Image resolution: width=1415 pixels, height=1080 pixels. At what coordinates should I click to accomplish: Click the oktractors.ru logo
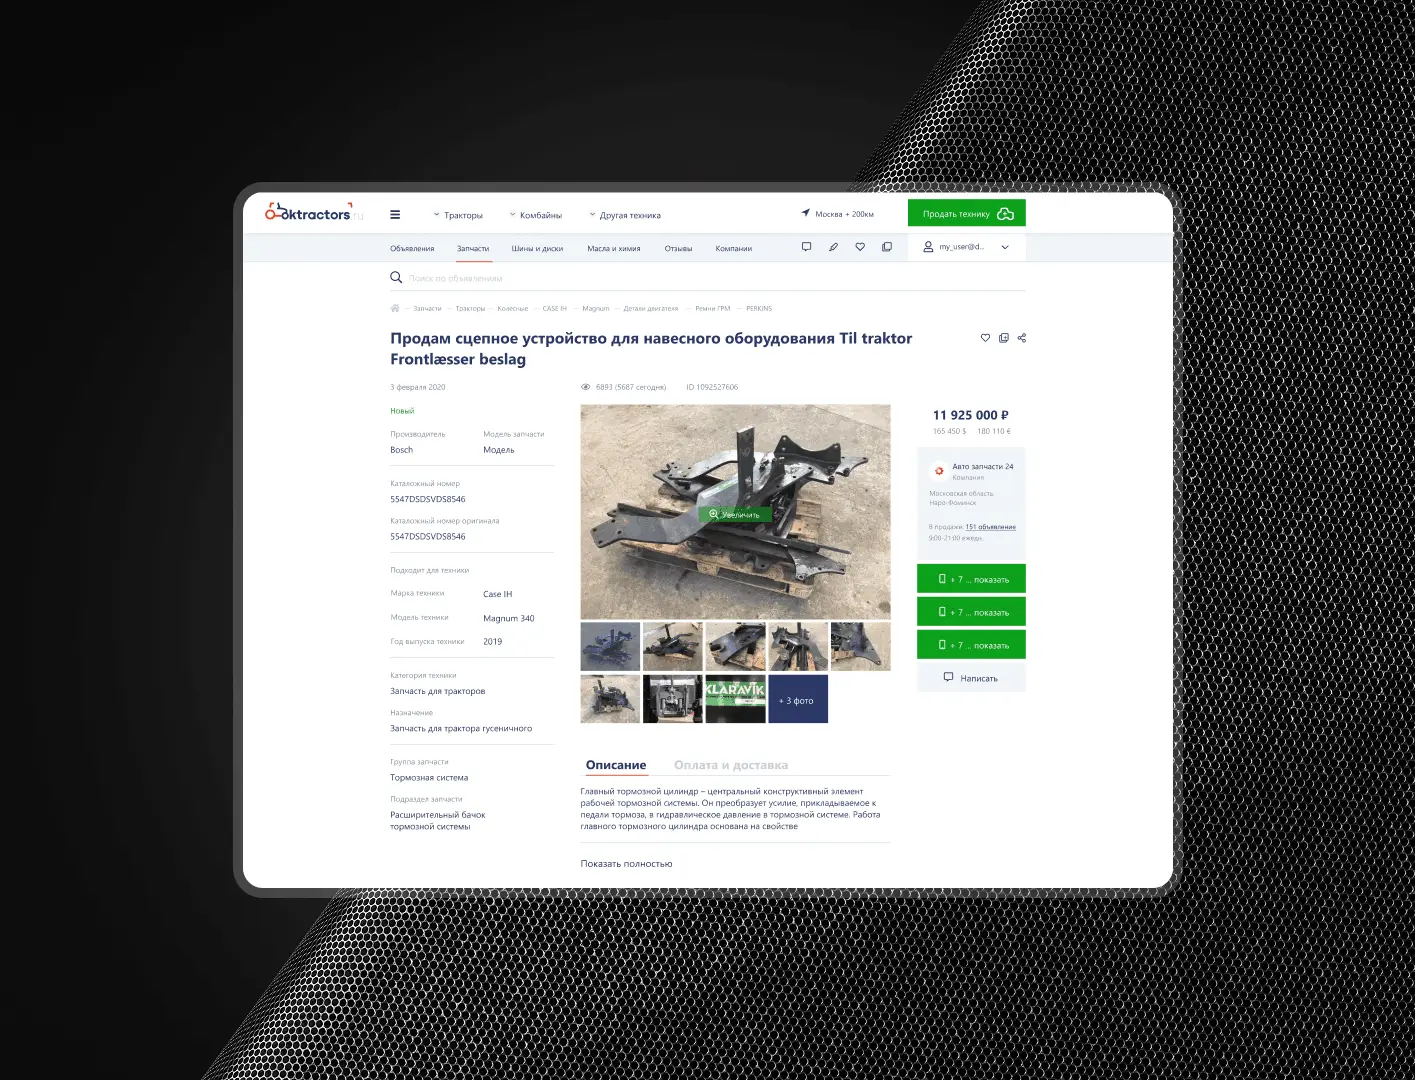pos(309,213)
